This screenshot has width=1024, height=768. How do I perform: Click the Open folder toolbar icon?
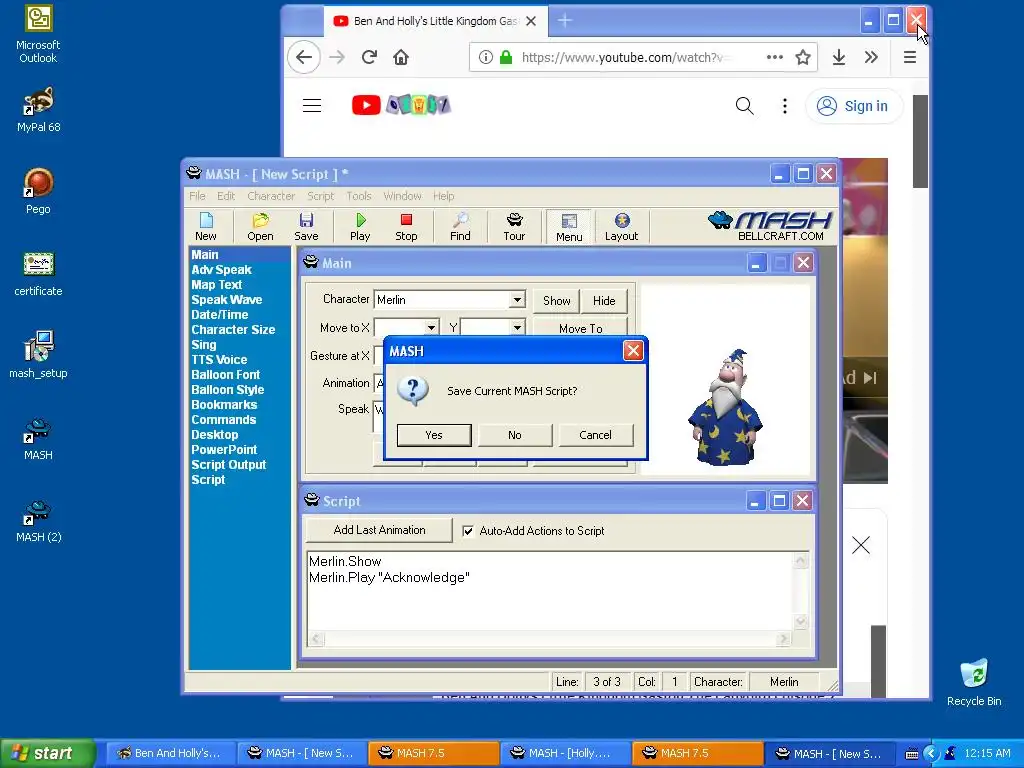point(260,227)
